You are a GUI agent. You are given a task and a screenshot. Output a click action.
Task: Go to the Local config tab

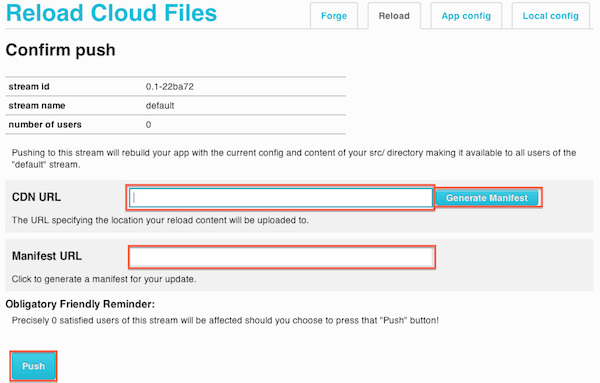coord(551,16)
